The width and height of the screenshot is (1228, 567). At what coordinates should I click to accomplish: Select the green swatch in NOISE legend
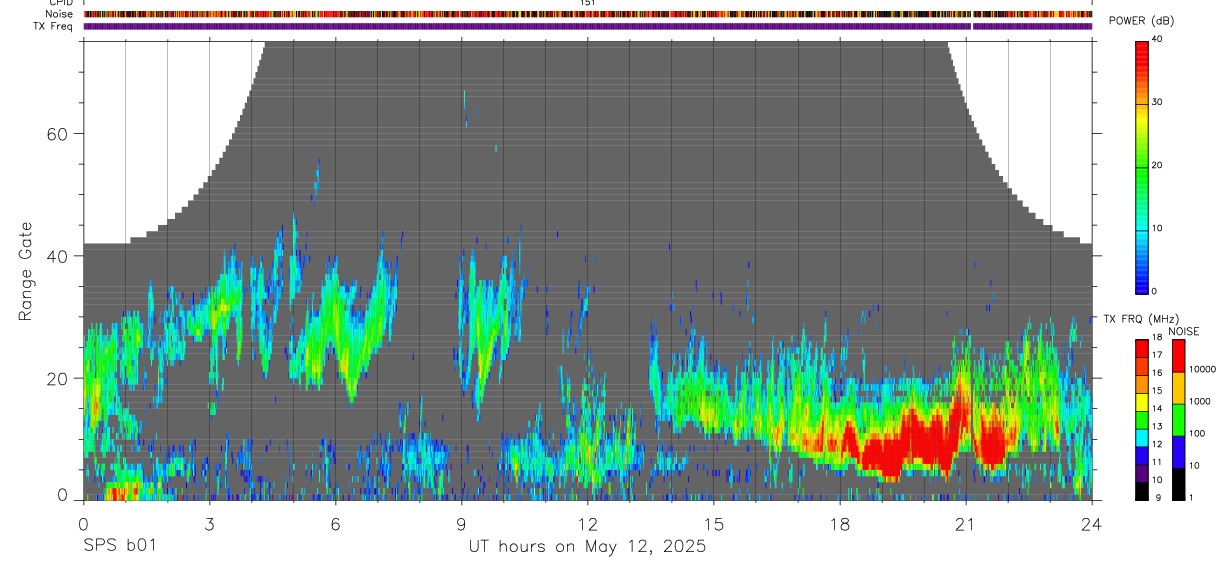pos(1178,420)
